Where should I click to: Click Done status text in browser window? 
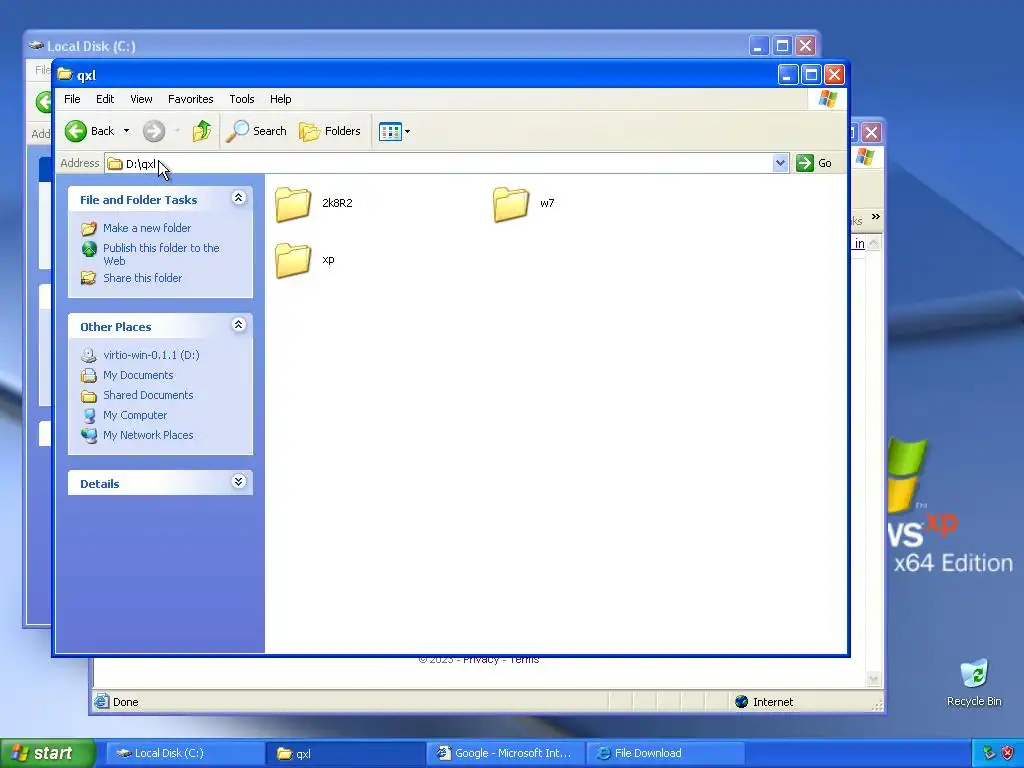(x=125, y=702)
